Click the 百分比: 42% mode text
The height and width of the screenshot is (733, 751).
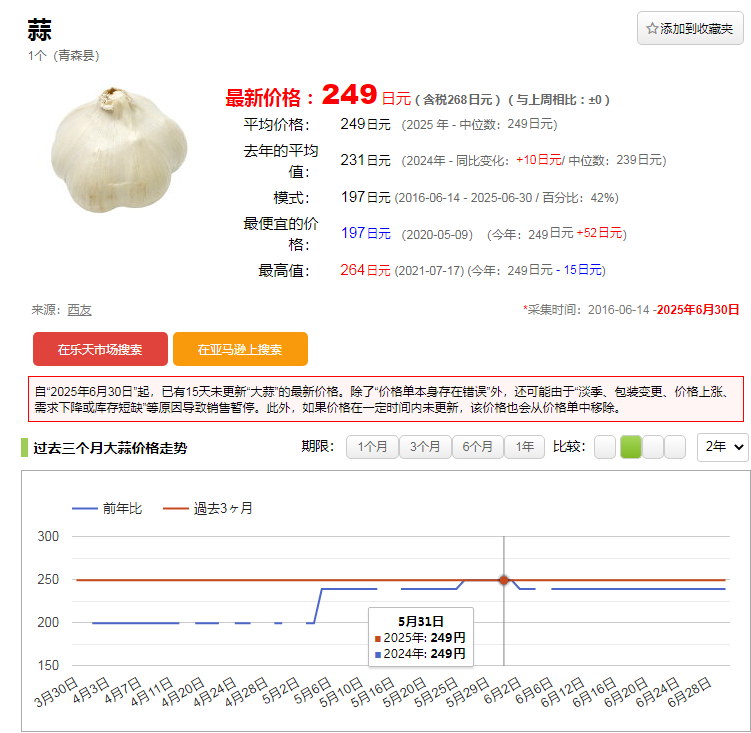click(x=580, y=198)
